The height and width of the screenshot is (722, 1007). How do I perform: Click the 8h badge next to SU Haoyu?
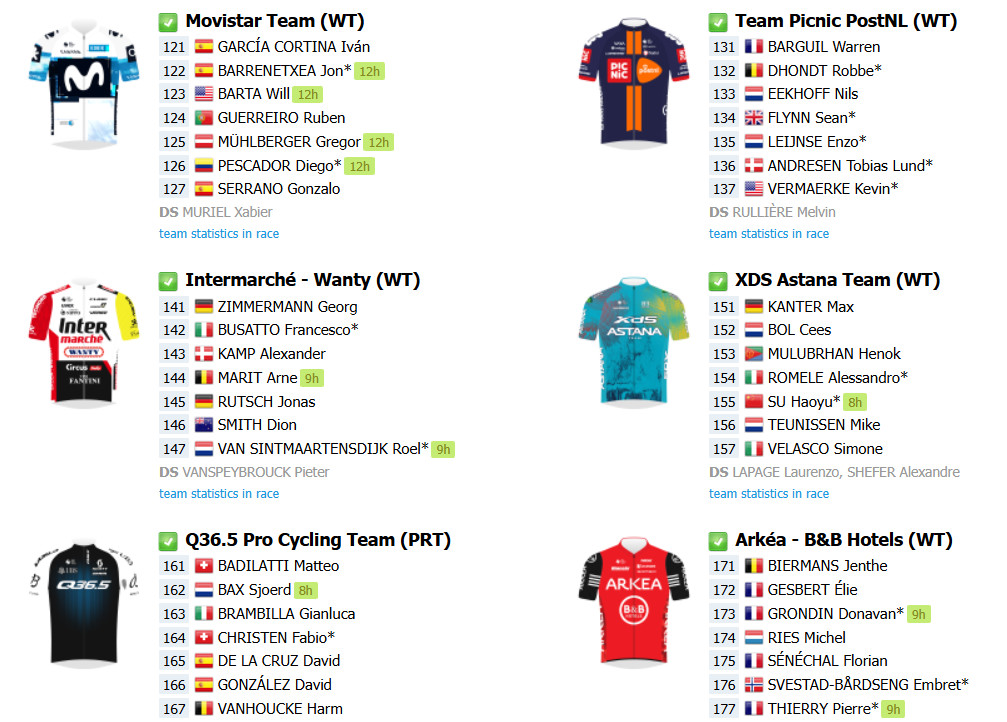(x=855, y=402)
